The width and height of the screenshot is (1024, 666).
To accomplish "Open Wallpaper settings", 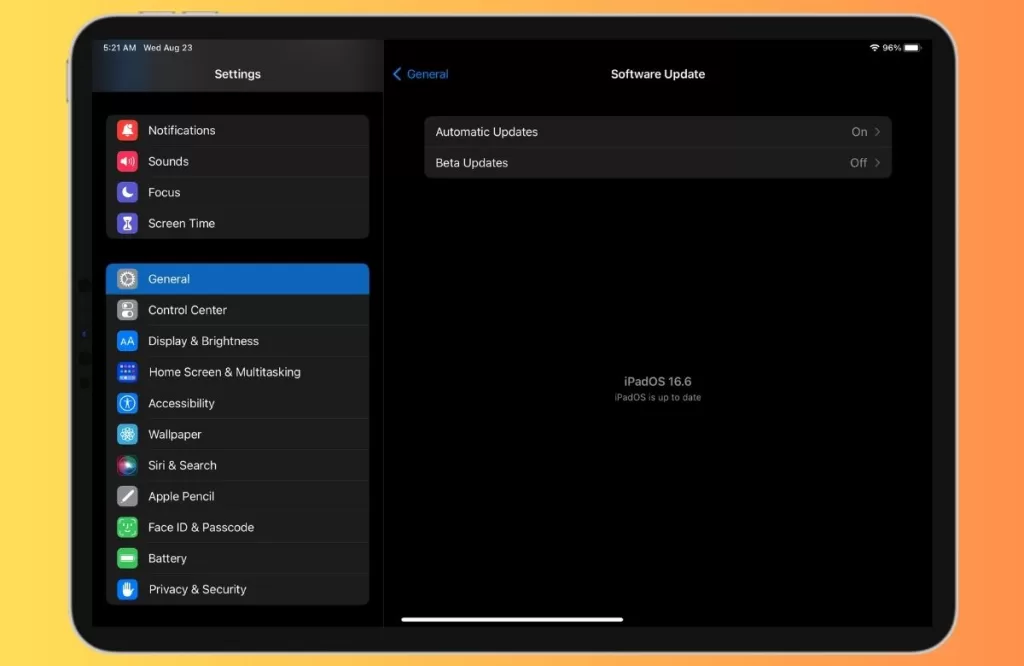I will [238, 434].
